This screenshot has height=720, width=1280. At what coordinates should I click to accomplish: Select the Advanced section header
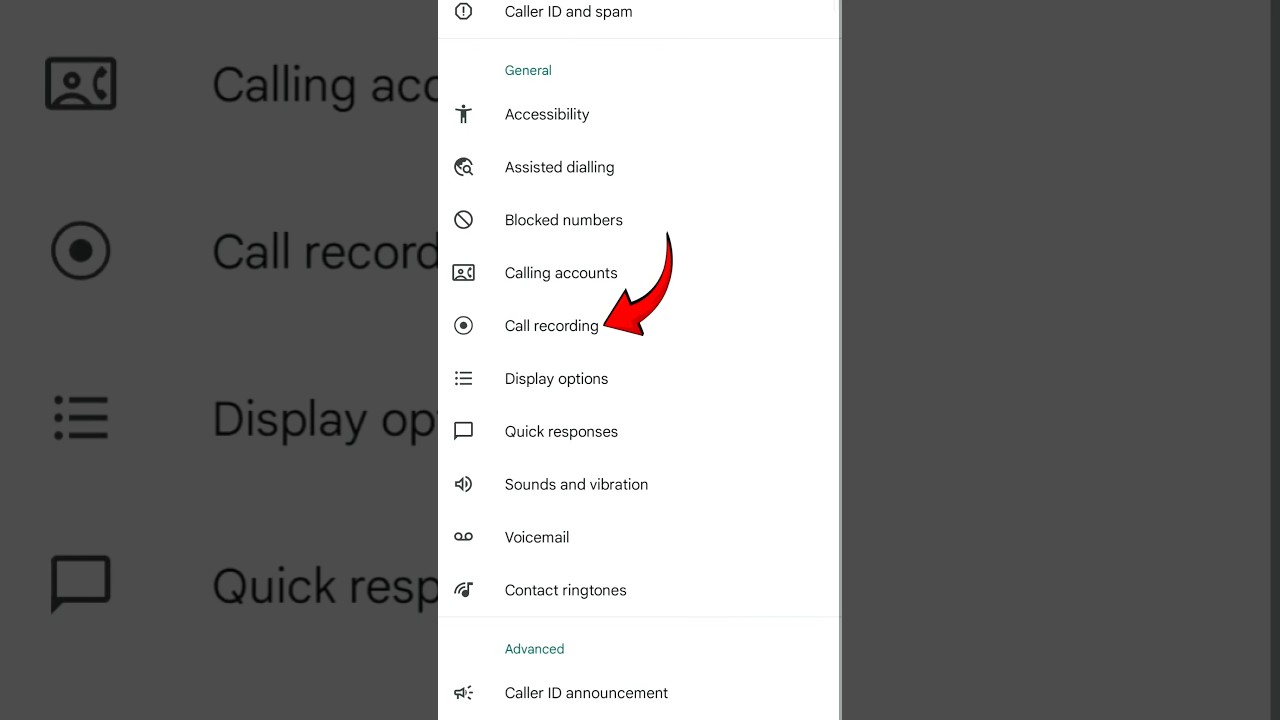pos(534,649)
